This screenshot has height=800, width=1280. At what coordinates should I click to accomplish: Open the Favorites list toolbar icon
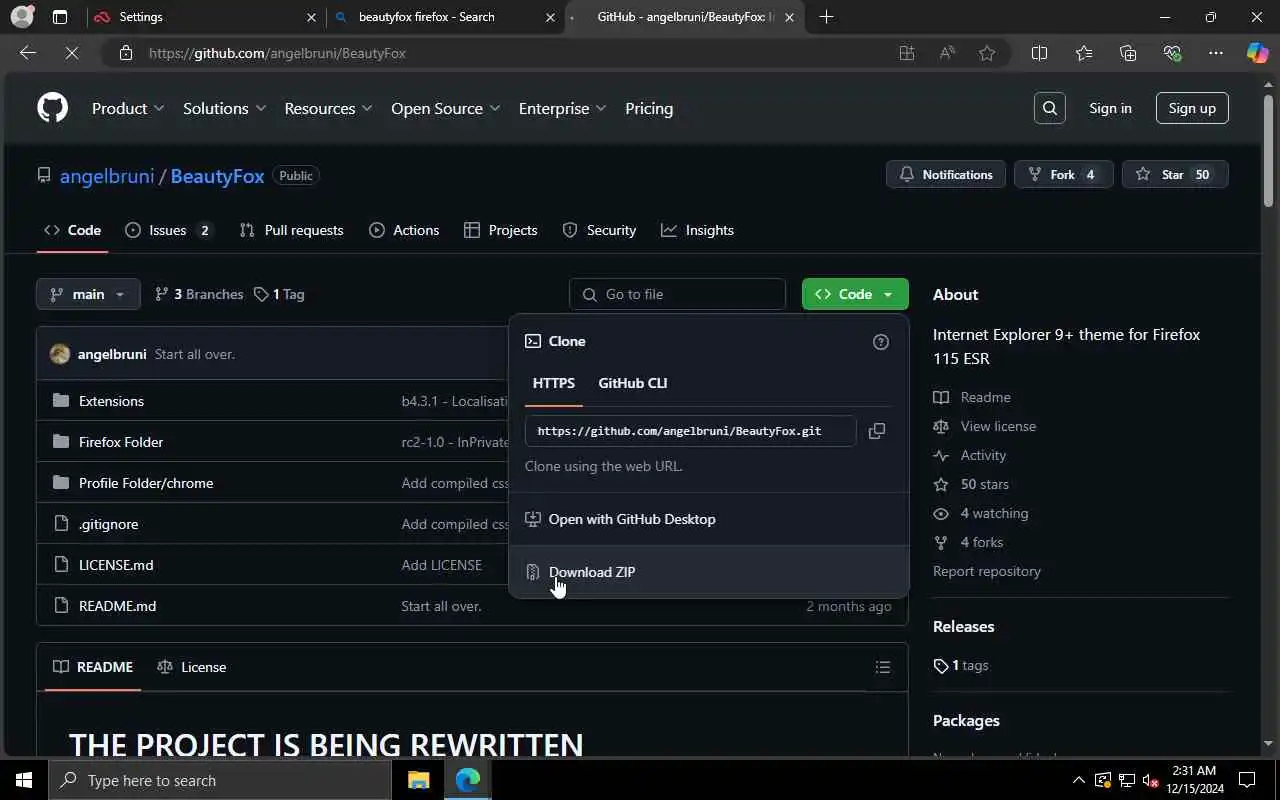pos(1084,53)
